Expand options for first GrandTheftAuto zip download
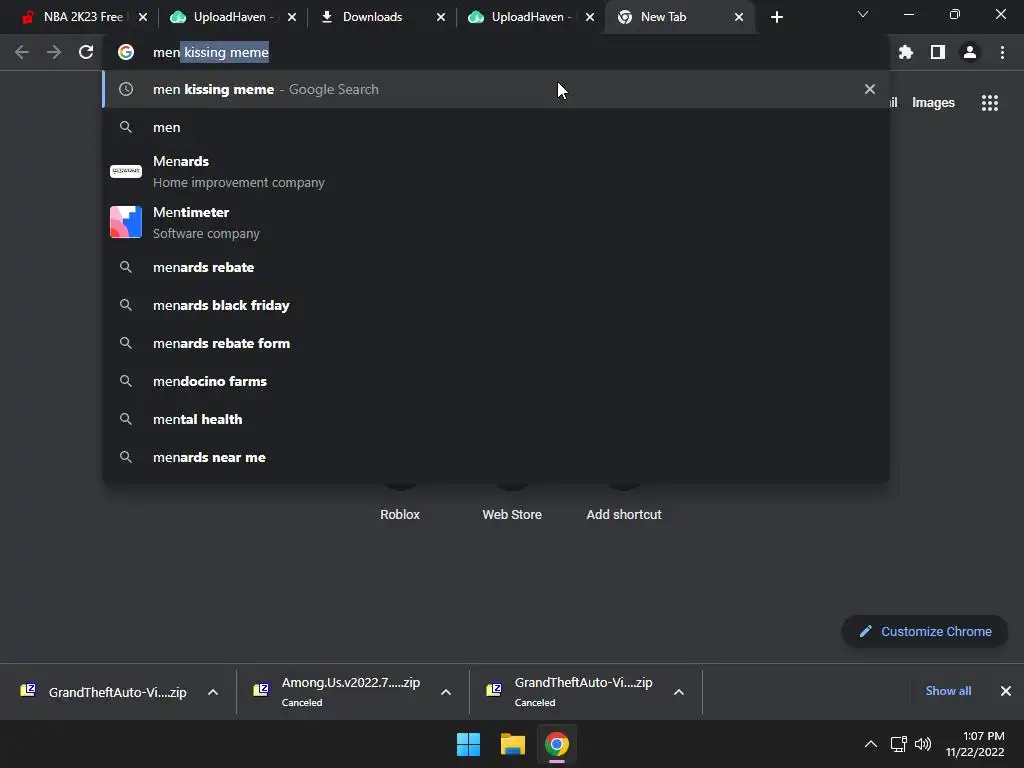The image size is (1024, 768). (x=213, y=692)
